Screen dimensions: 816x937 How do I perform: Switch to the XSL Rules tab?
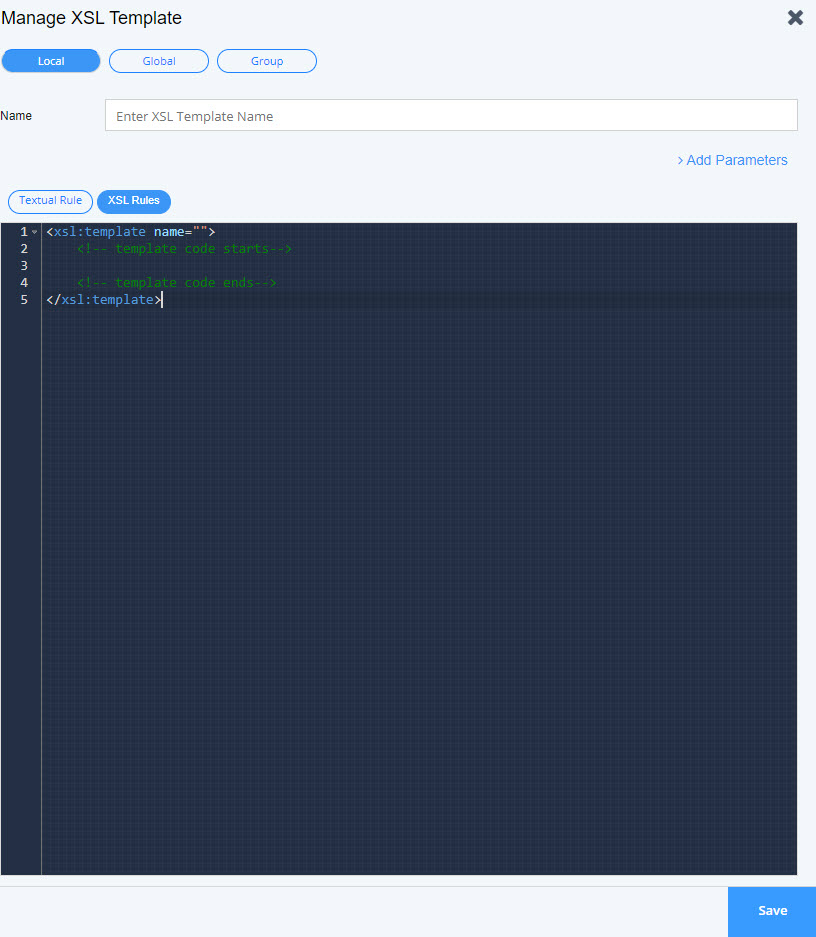[134, 201]
